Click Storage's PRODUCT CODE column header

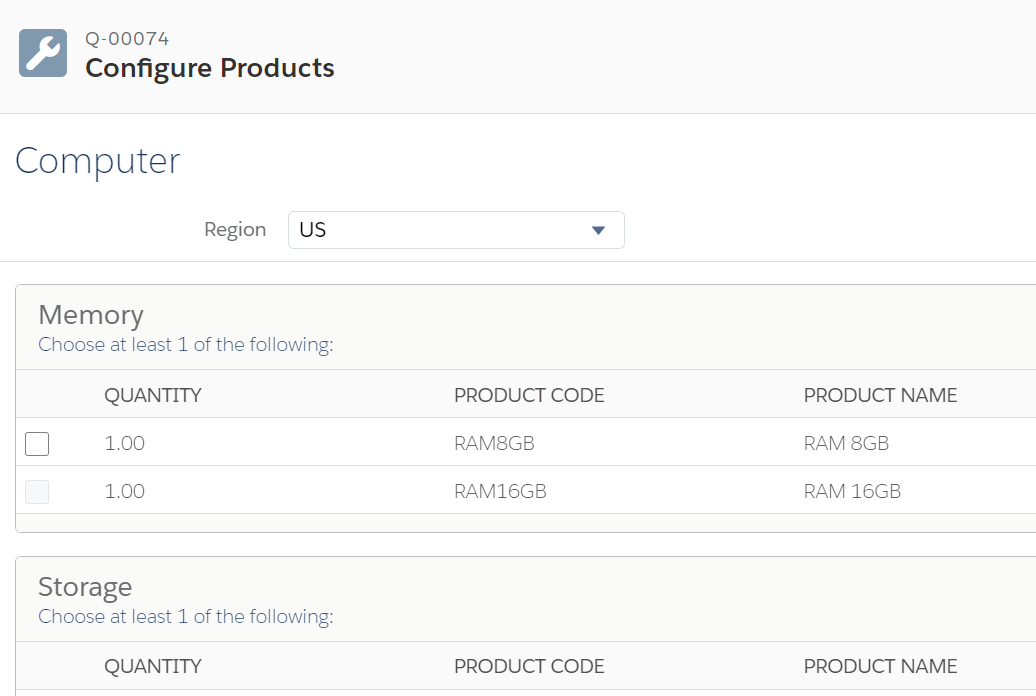click(x=529, y=666)
